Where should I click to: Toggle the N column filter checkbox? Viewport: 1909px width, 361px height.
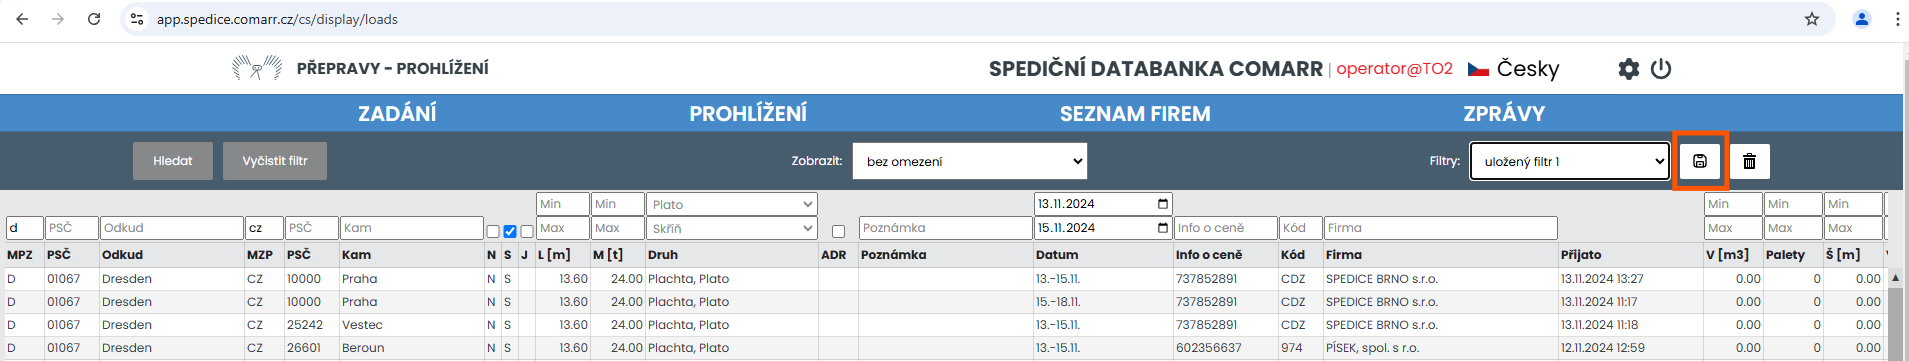[x=493, y=231]
